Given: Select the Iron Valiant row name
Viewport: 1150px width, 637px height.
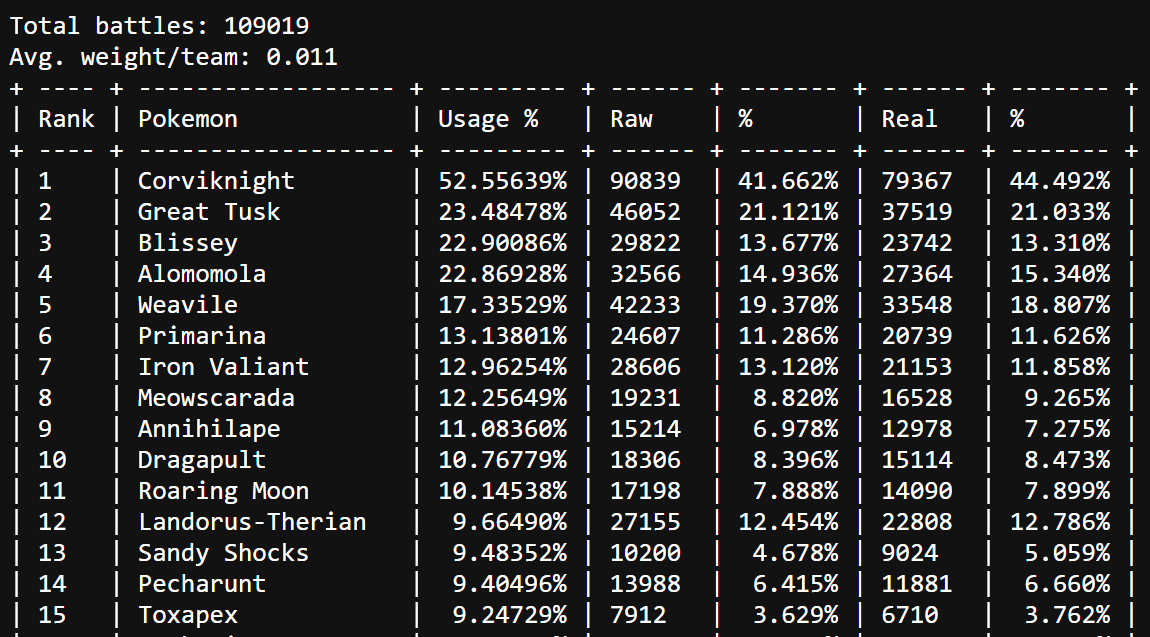Looking at the screenshot, I should pyautogui.click(x=223, y=367).
